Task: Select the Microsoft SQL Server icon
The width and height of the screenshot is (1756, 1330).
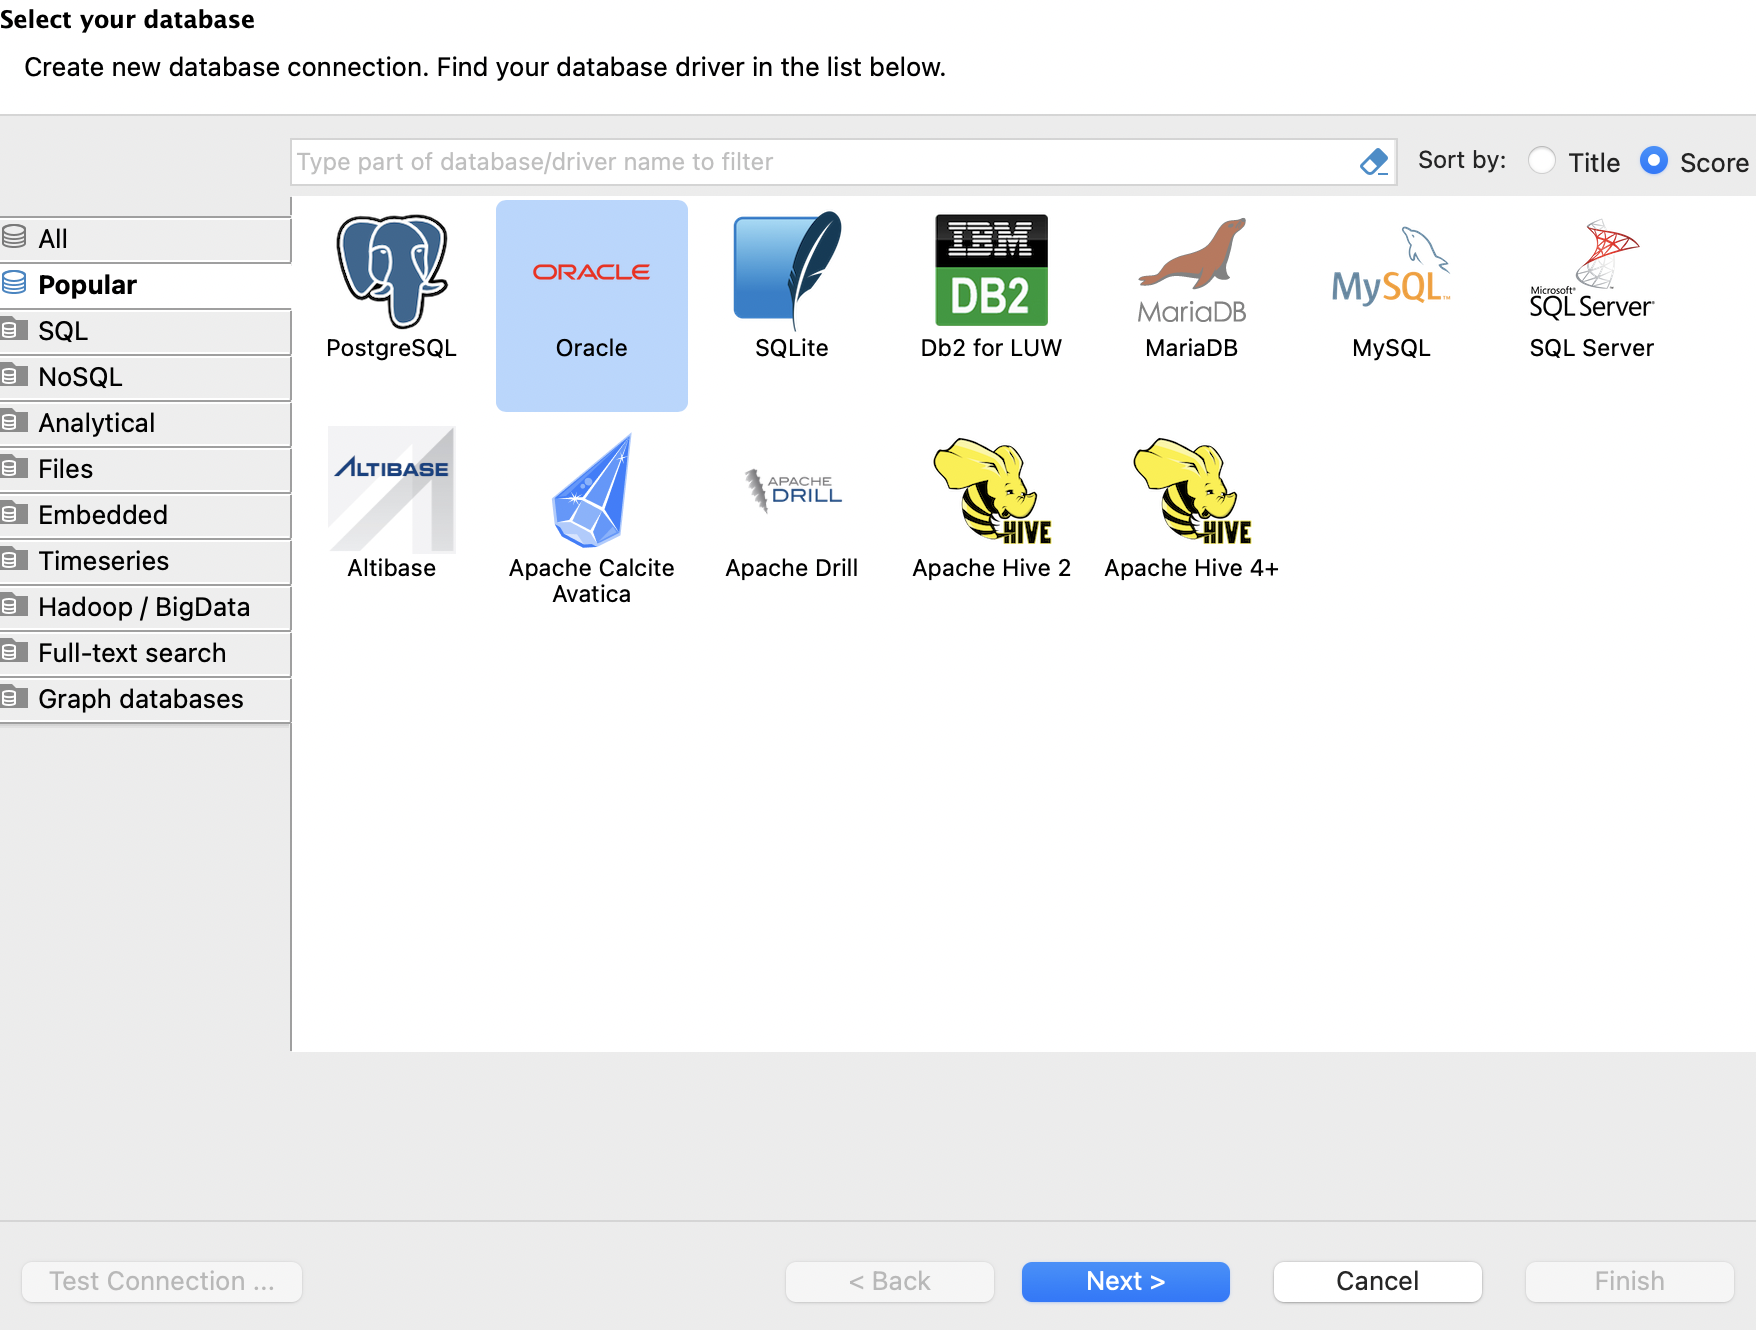Action: [1592, 269]
